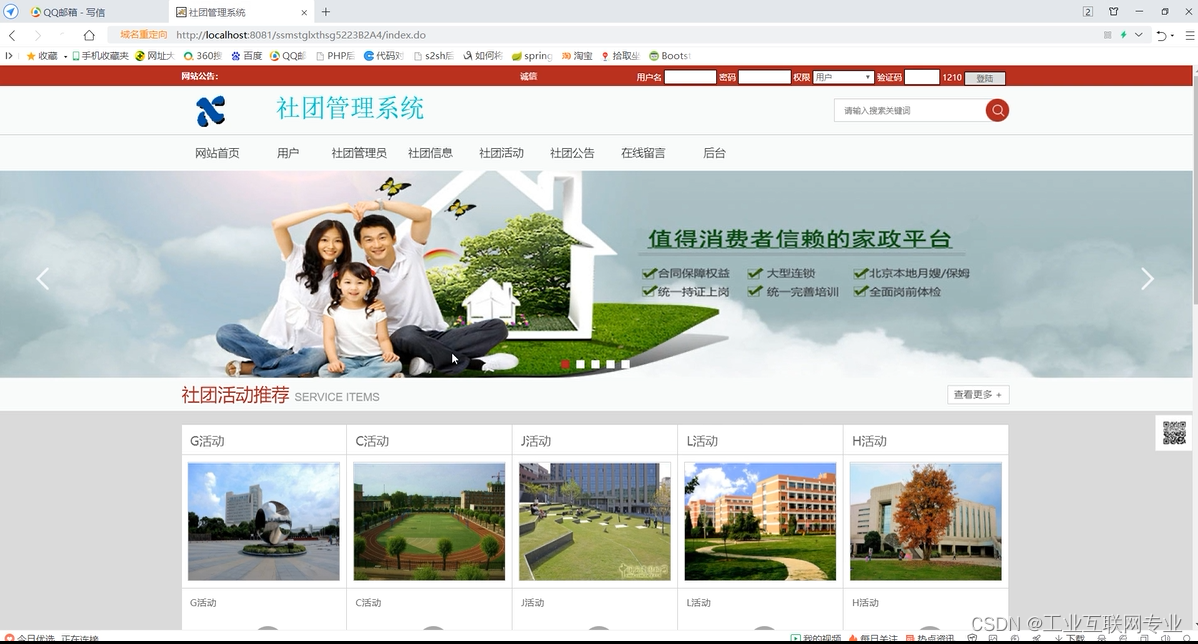Click the green lightning speed-mode icon
This screenshot has width=1198, height=644.
click(1123, 35)
